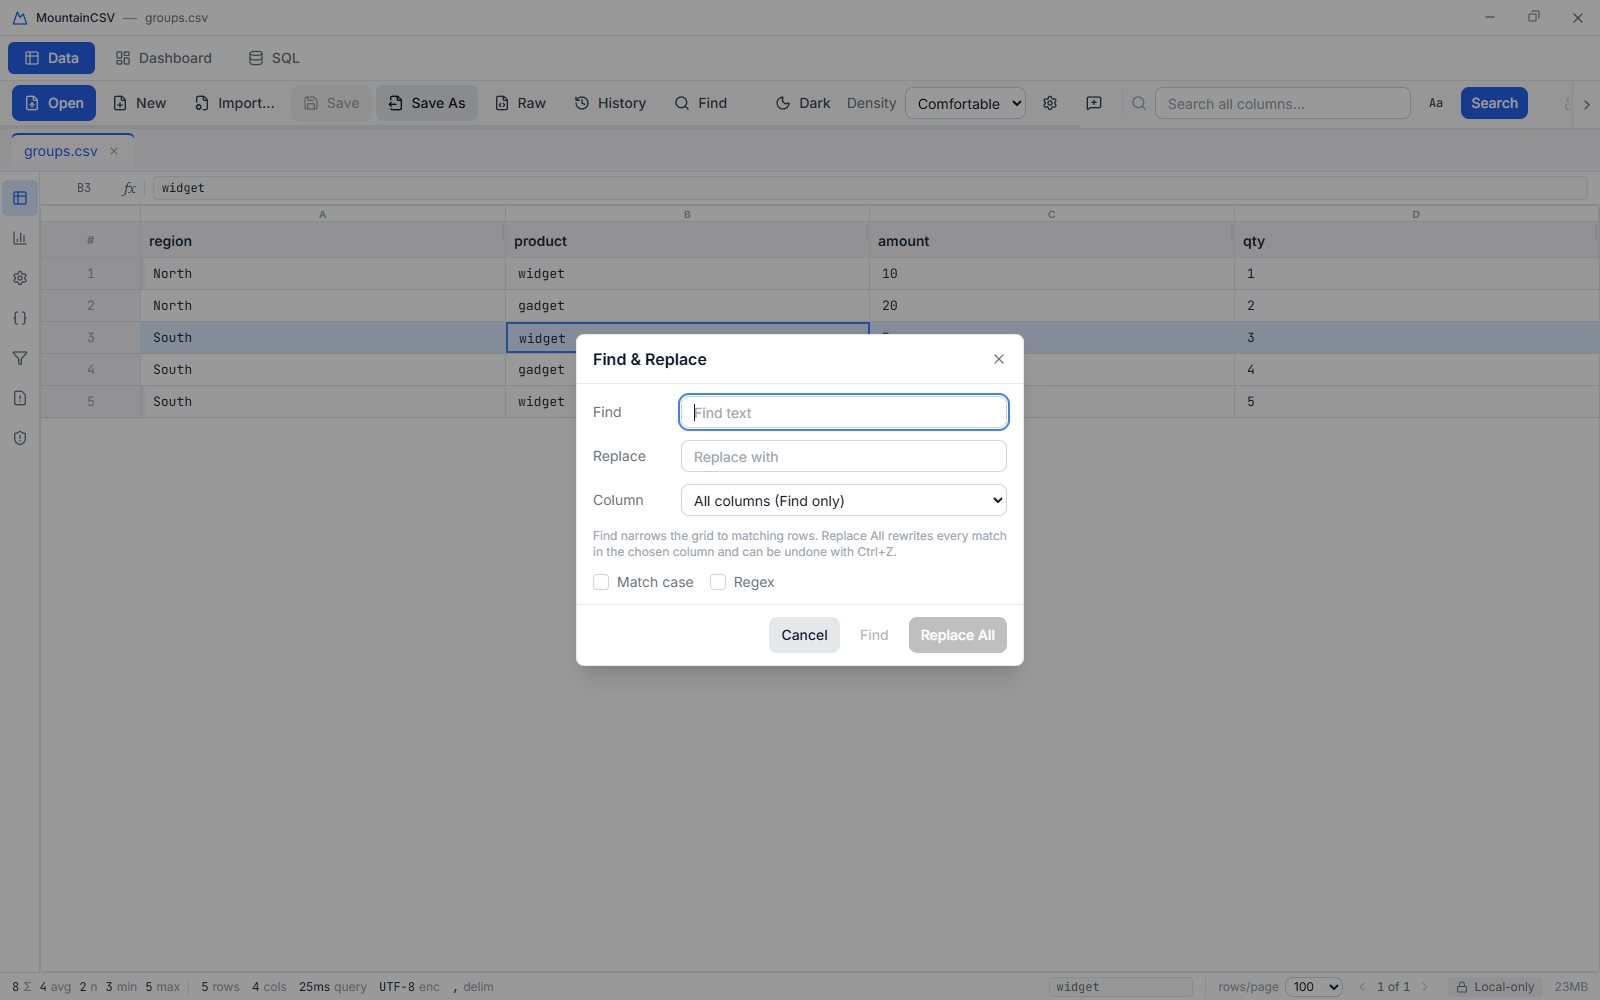The height and width of the screenshot is (1000, 1600).
Task: Click the UTF-8 enc status entry
Action: [x=409, y=987]
